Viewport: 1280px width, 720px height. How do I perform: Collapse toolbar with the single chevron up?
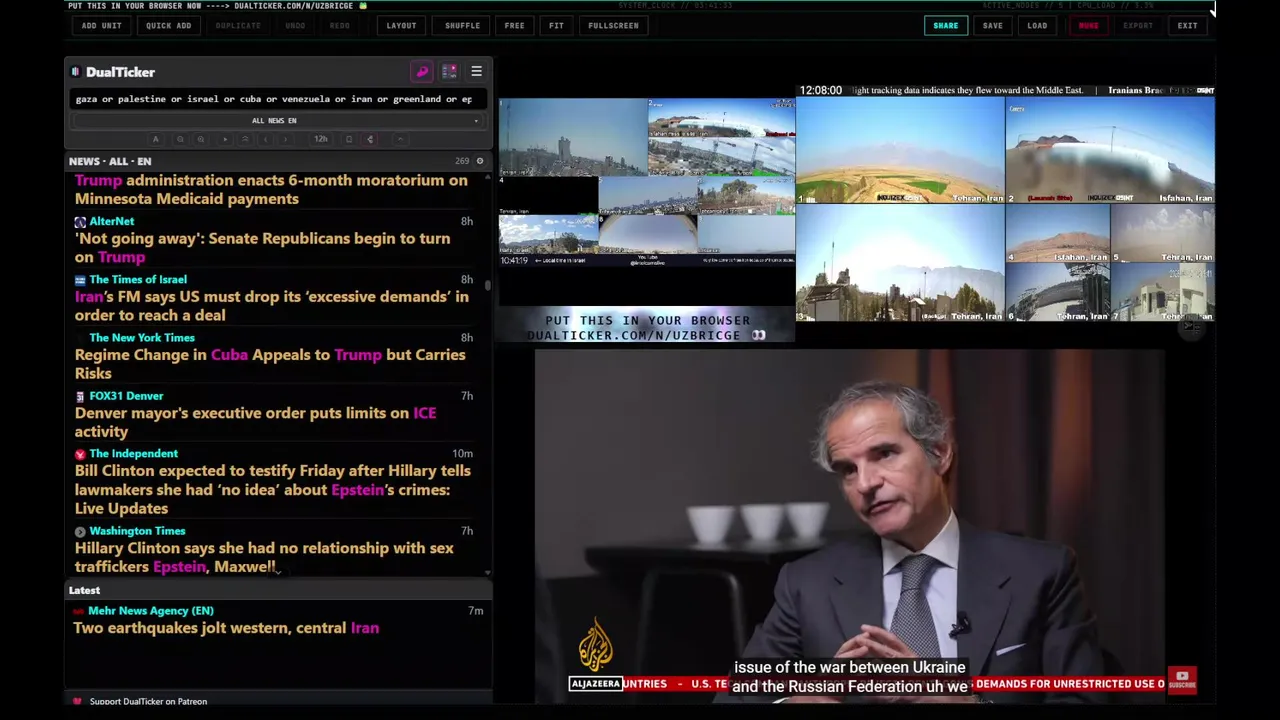pyautogui.click(x=400, y=139)
